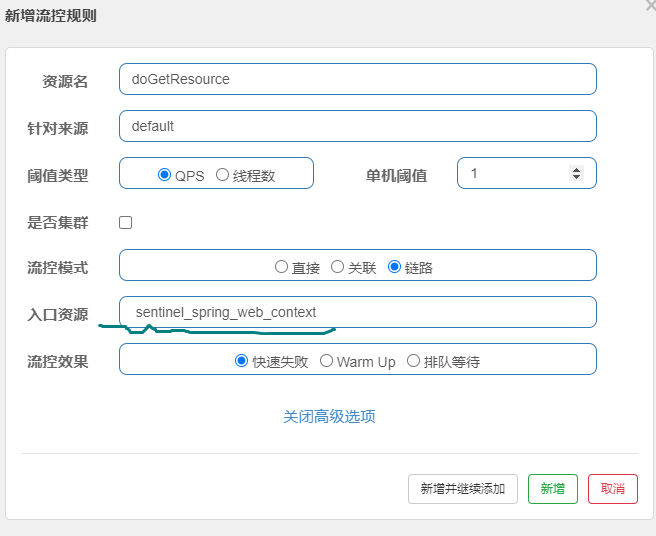Click the 流控效果 label

[x=58, y=361]
